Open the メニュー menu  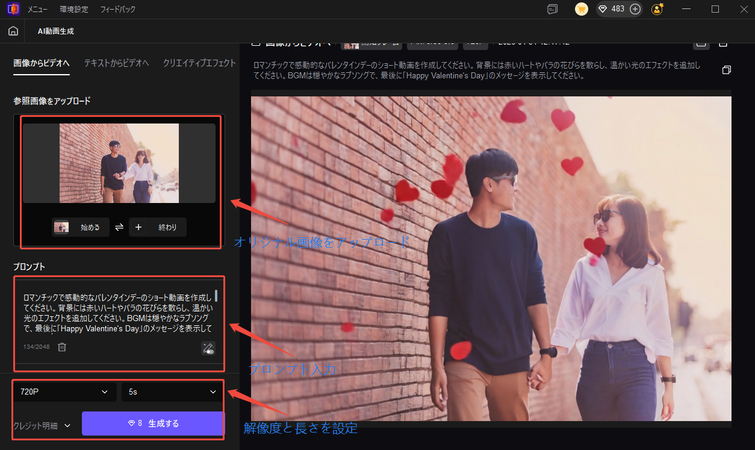[x=37, y=9]
